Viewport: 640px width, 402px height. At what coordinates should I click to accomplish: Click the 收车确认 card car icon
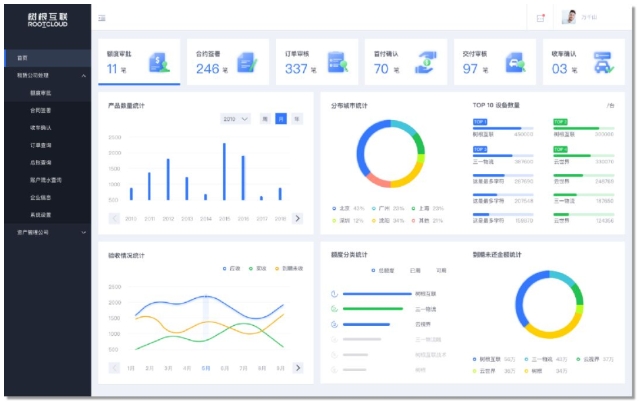(x=604, y=64)
